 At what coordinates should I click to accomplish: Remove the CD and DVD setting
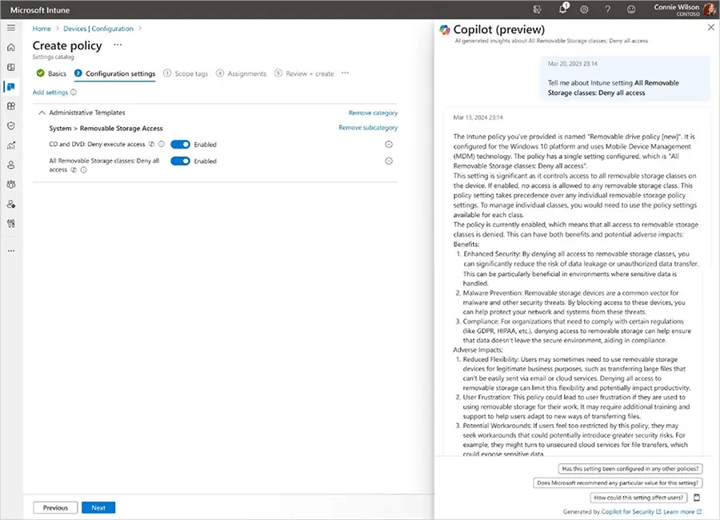click(388, 144)
